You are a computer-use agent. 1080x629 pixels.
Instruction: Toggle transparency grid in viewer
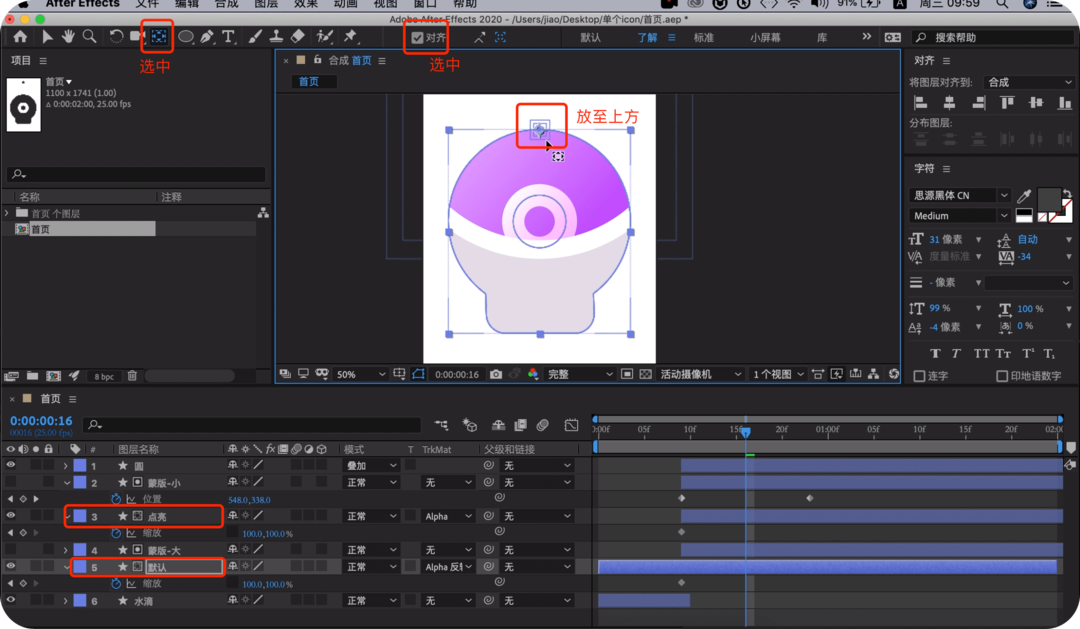pyautogui.click(x=645, y=374)
